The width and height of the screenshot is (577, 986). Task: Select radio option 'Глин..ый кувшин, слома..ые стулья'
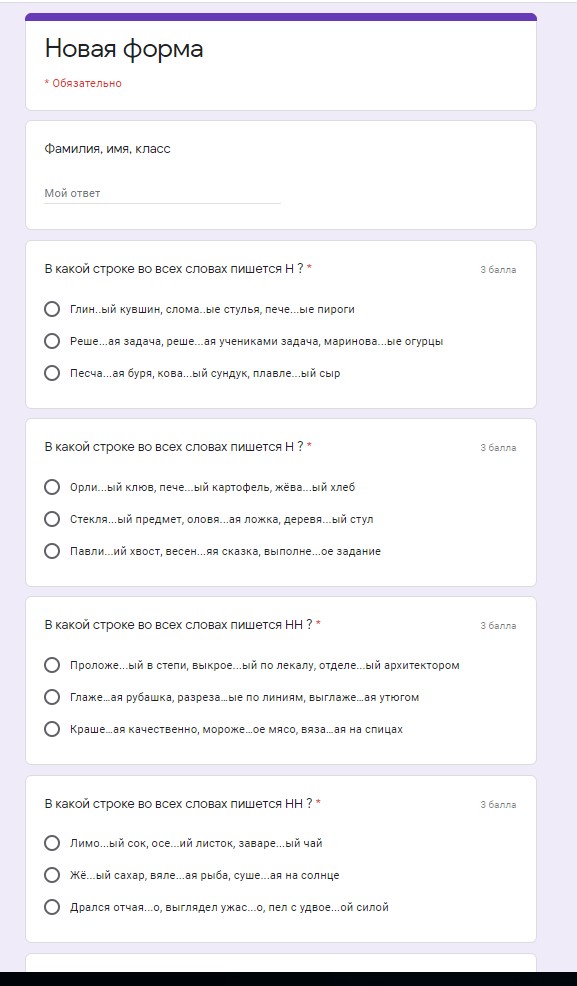click(x=52, y=309)
